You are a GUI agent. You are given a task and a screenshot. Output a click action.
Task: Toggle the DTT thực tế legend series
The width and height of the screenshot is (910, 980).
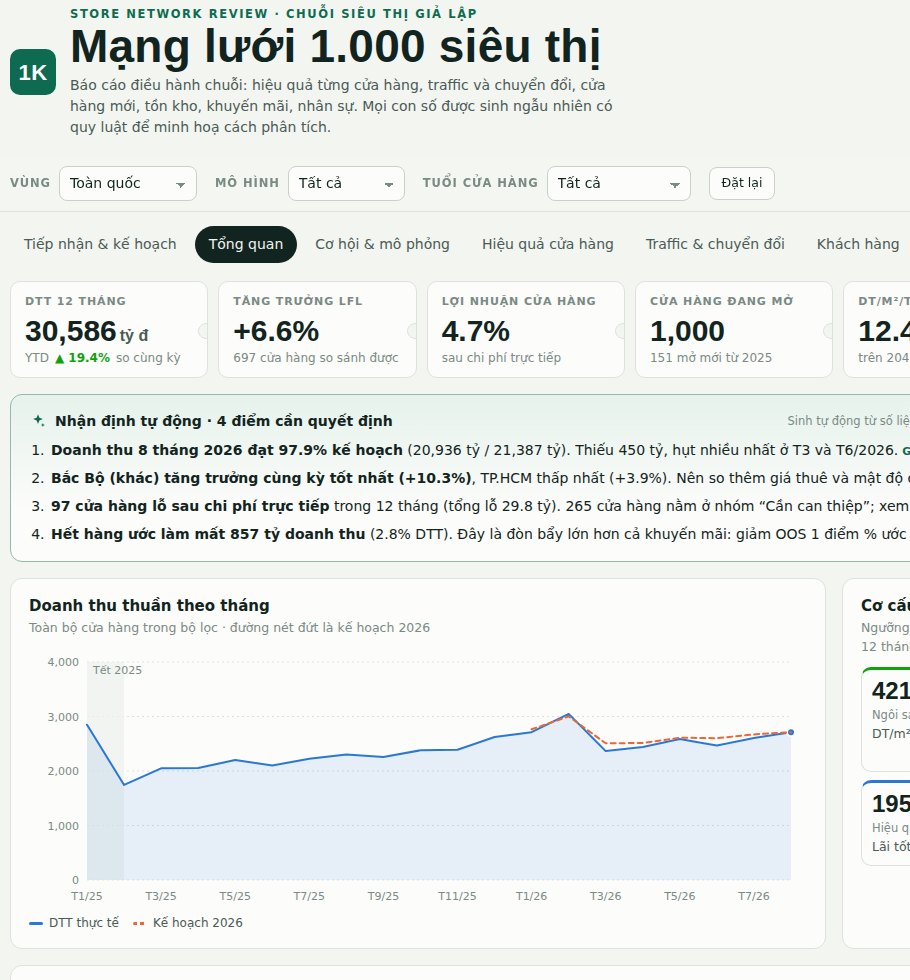pyautogui.click(x=74, y=923)
